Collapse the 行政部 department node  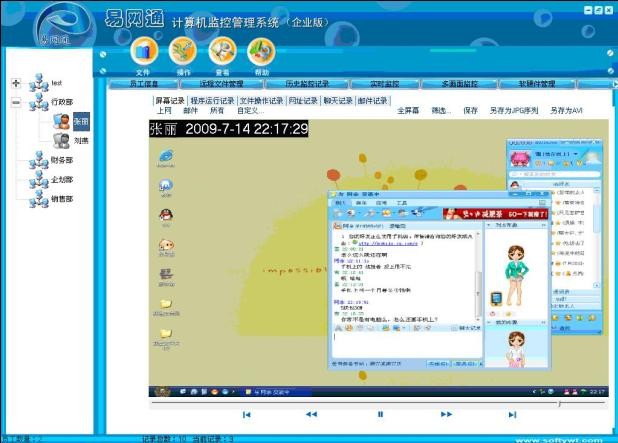coord(16,102)
